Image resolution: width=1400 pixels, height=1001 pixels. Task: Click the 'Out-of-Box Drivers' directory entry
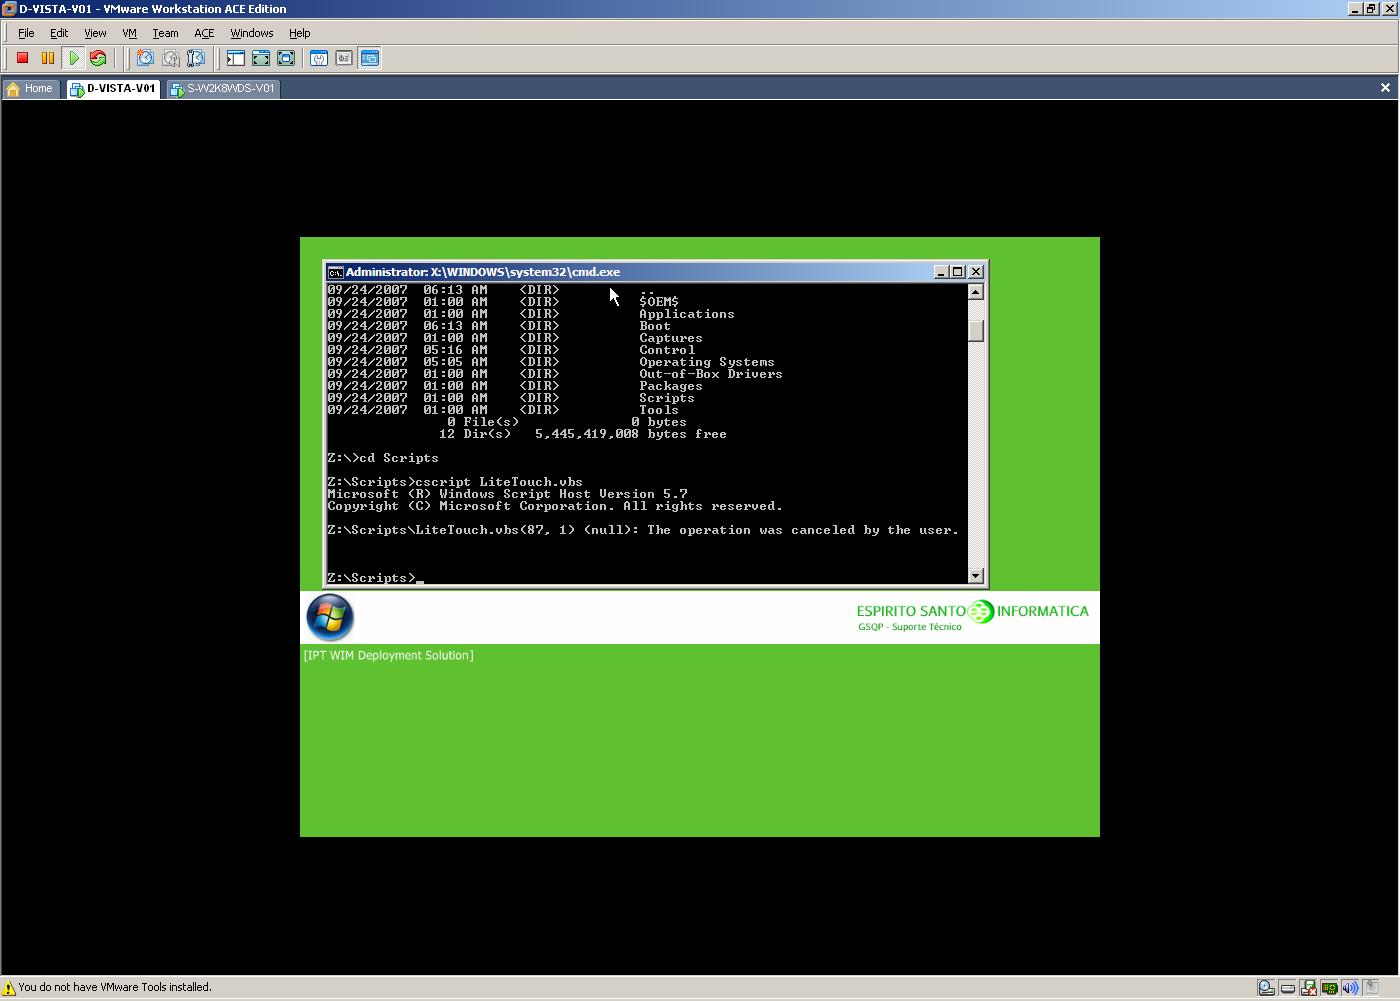point(711,374)
